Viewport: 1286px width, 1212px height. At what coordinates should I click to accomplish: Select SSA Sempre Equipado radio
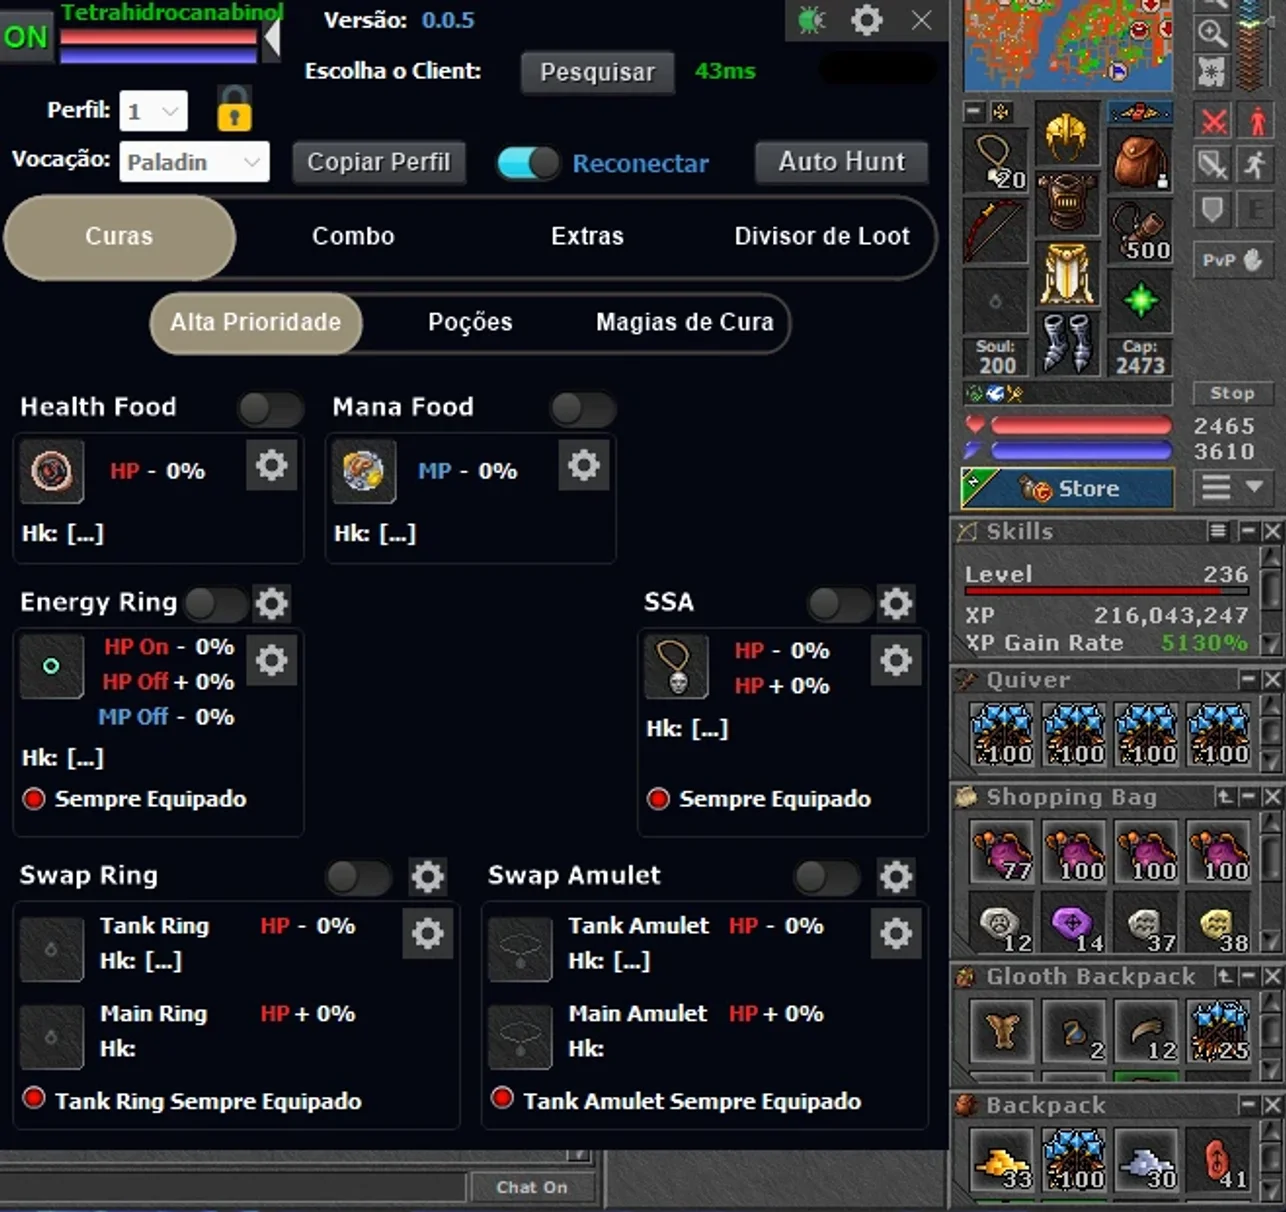pyautogui.click(x=658, y=799)
